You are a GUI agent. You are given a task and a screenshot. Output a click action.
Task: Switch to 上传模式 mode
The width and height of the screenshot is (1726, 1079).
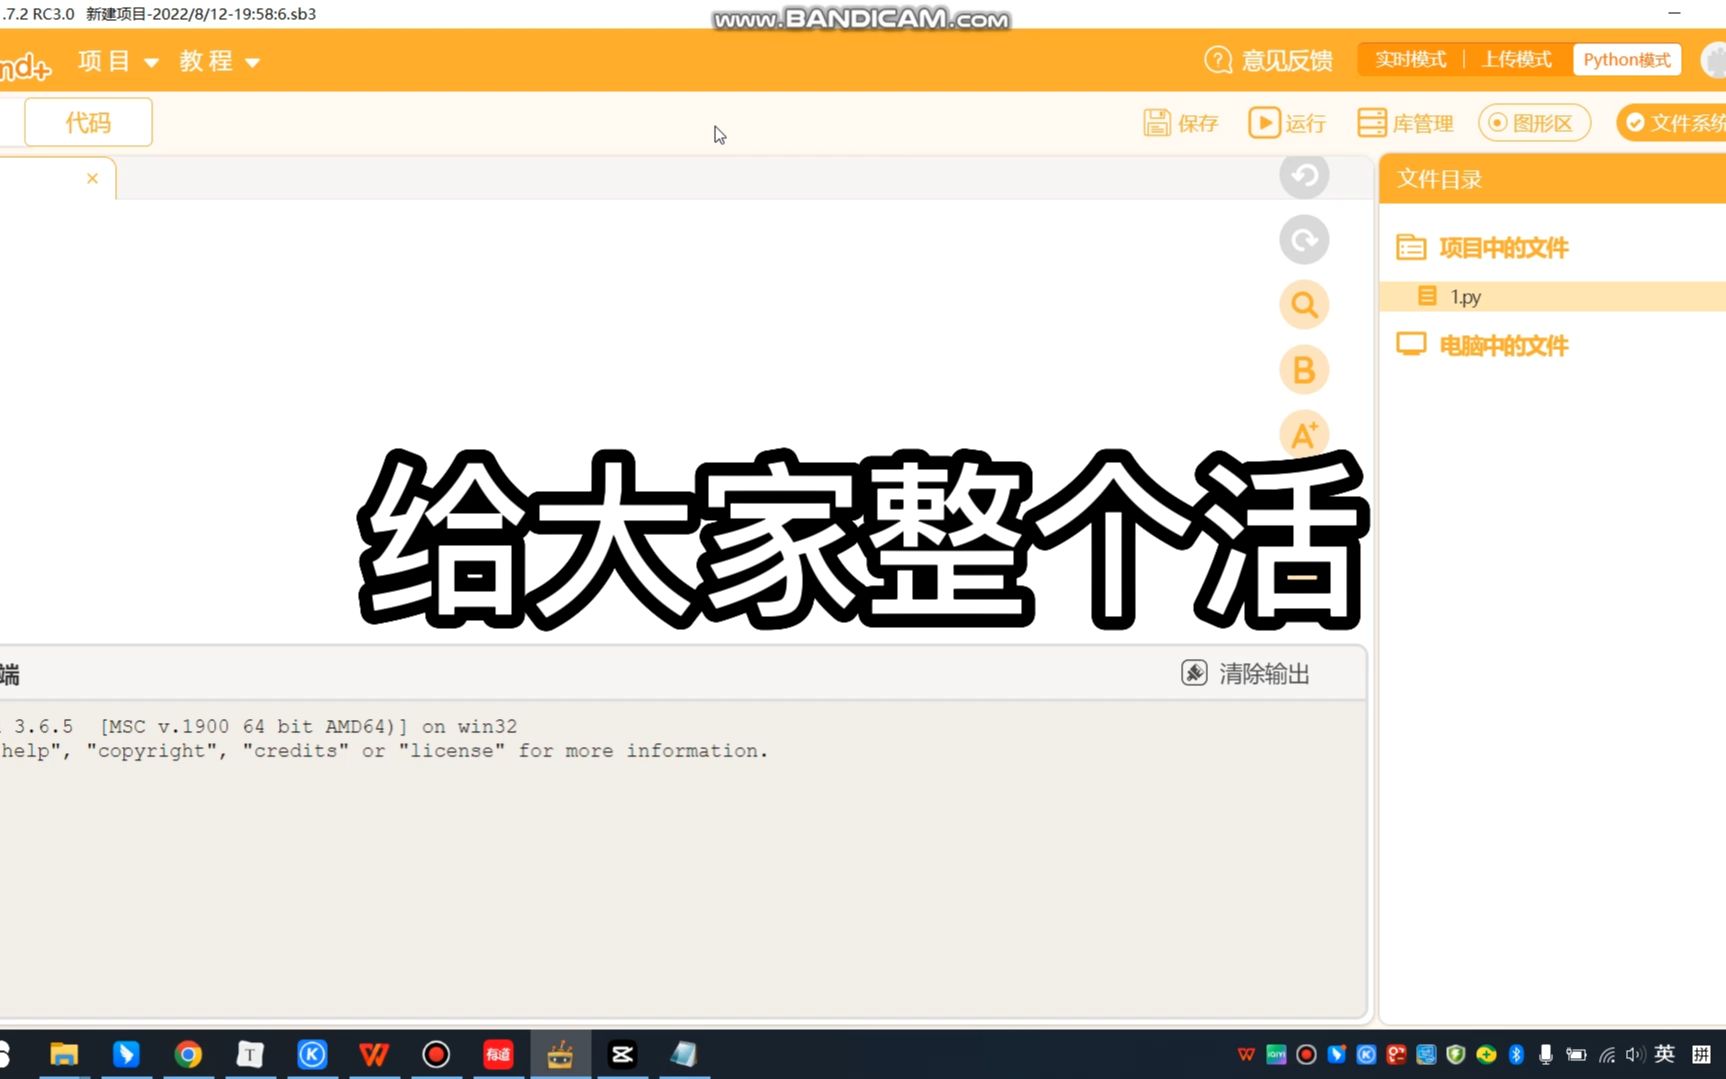point(1515,59)
